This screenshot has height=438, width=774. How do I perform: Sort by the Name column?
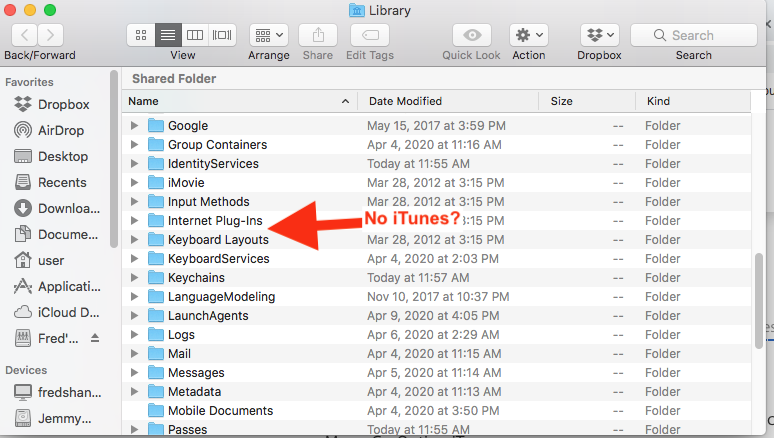tap(239, 101)
